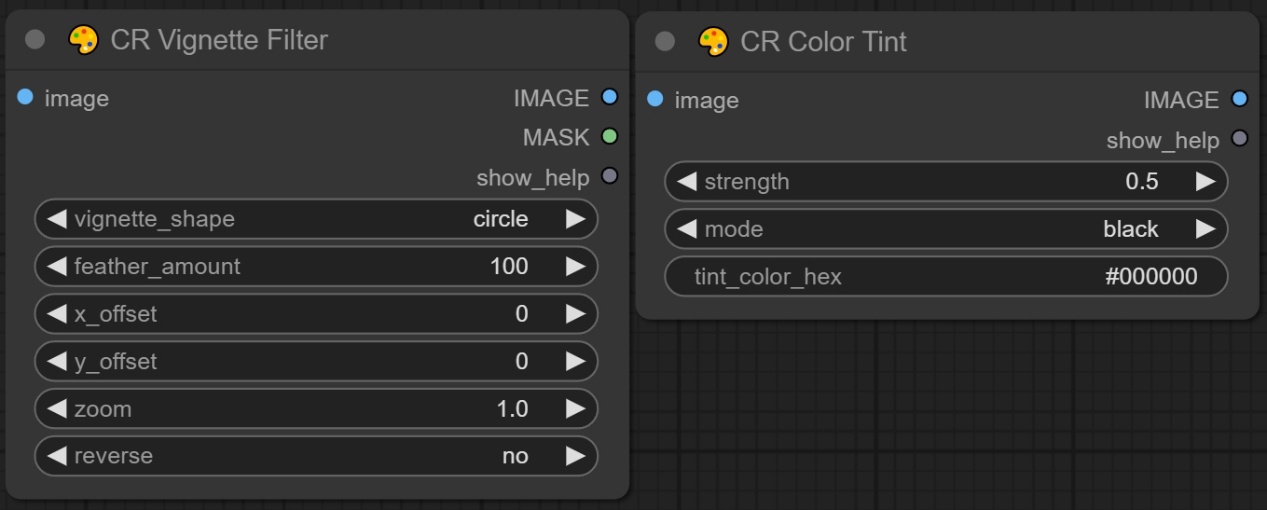Toggle collapse dot on CR Vignette Filter node
This screenshot has width=1267, height=510.
tap(36, 41)
